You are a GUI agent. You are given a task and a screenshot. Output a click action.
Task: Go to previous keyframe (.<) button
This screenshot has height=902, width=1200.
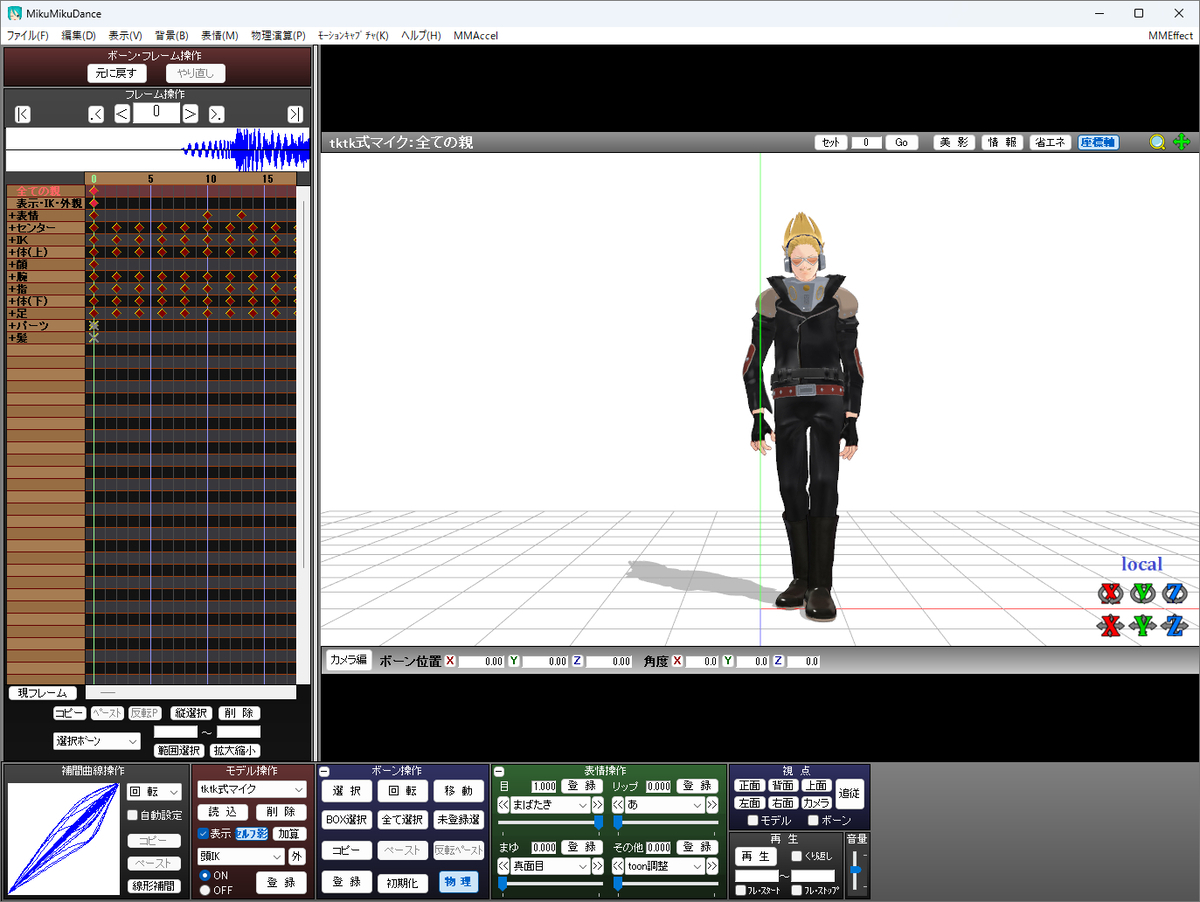[x=96, y=113]
